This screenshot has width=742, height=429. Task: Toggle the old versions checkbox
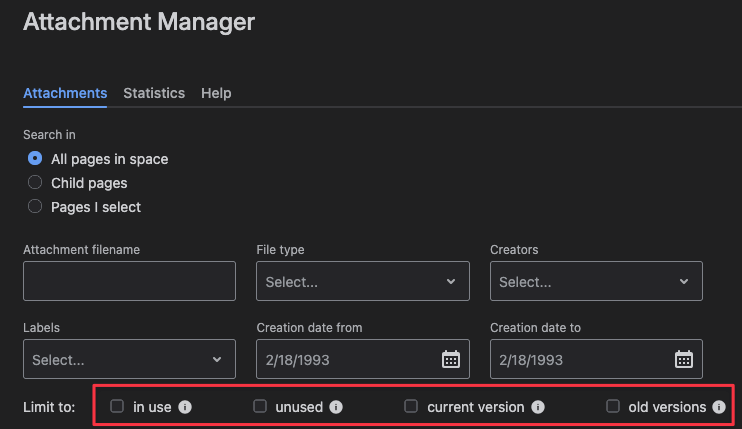613,406
